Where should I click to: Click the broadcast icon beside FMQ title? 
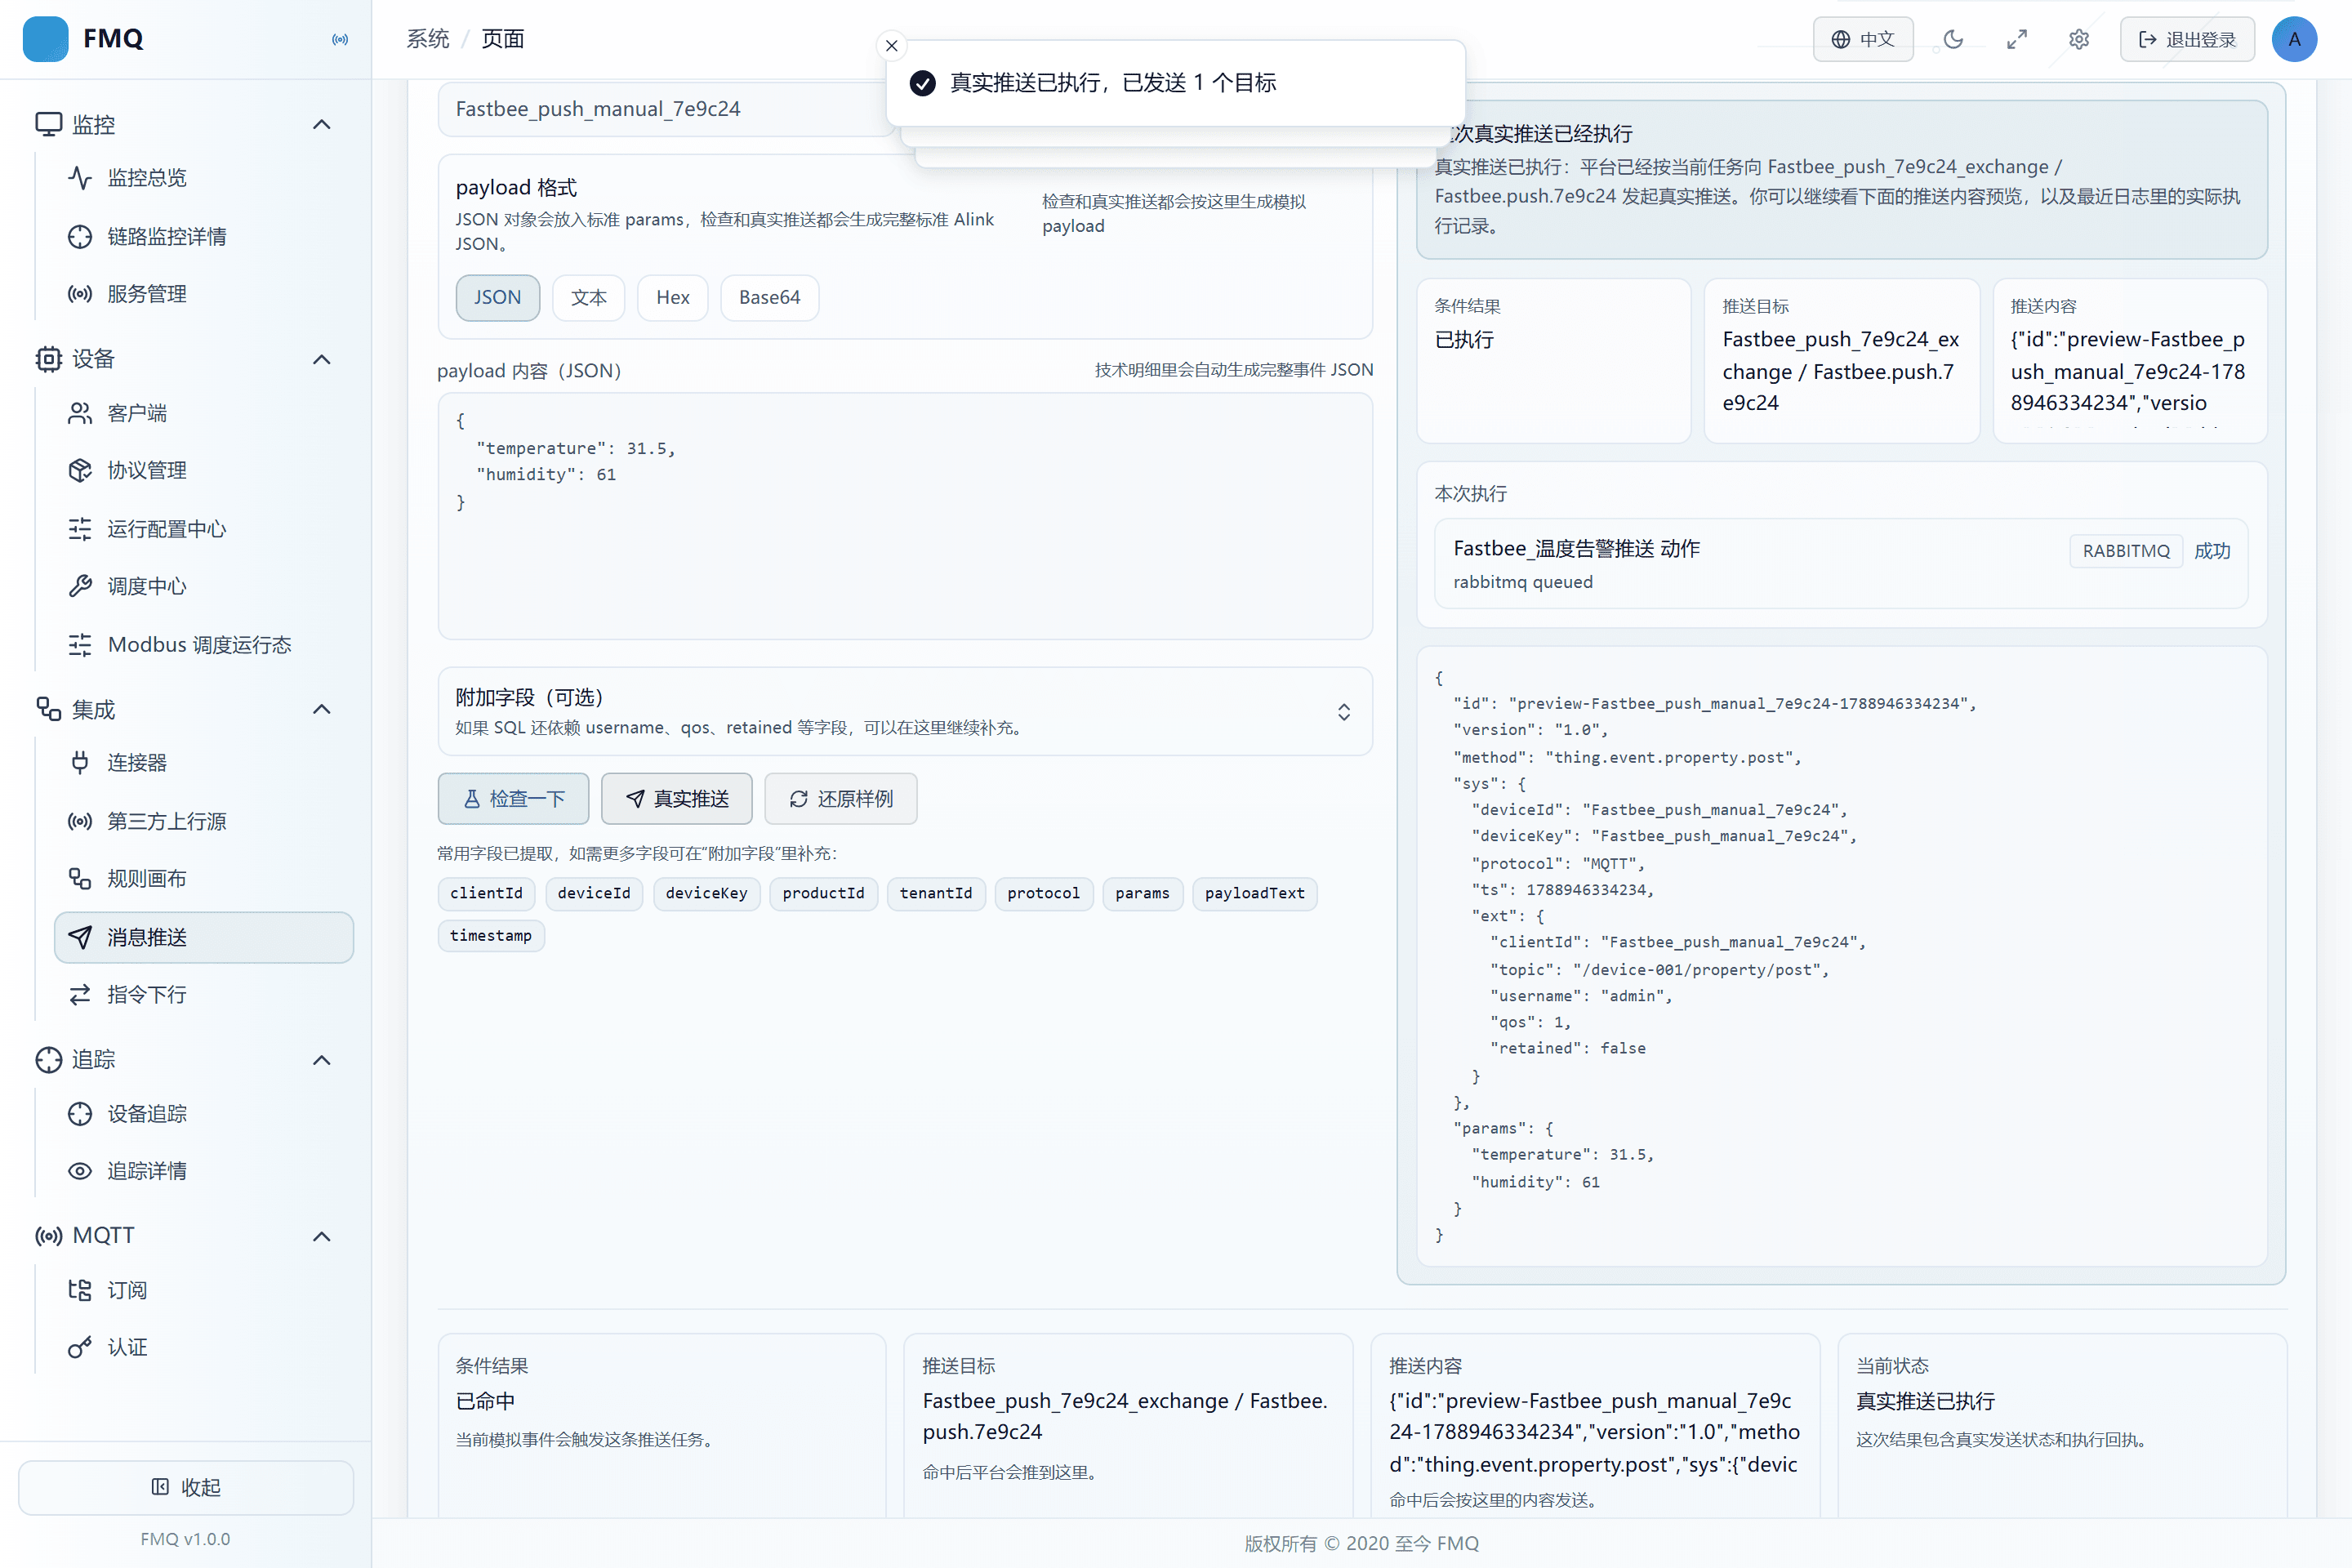tap(340, 39)
